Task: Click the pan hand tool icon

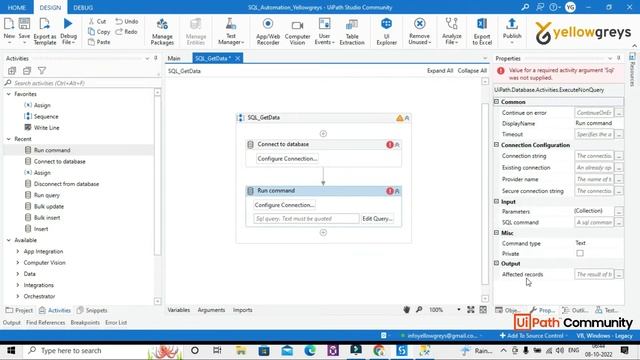Action: [x=407, y=310]
